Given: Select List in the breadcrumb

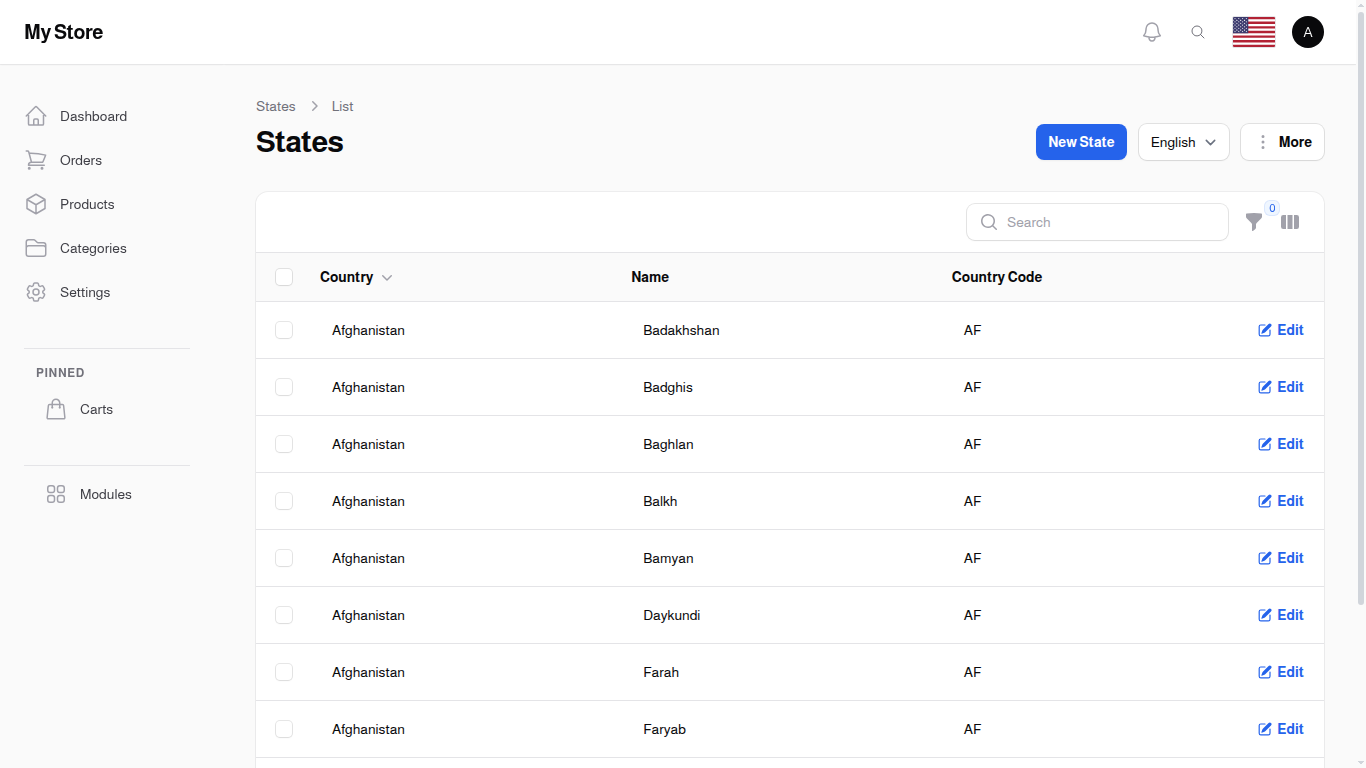Looking at the screenshot, I should coord(342,106).
